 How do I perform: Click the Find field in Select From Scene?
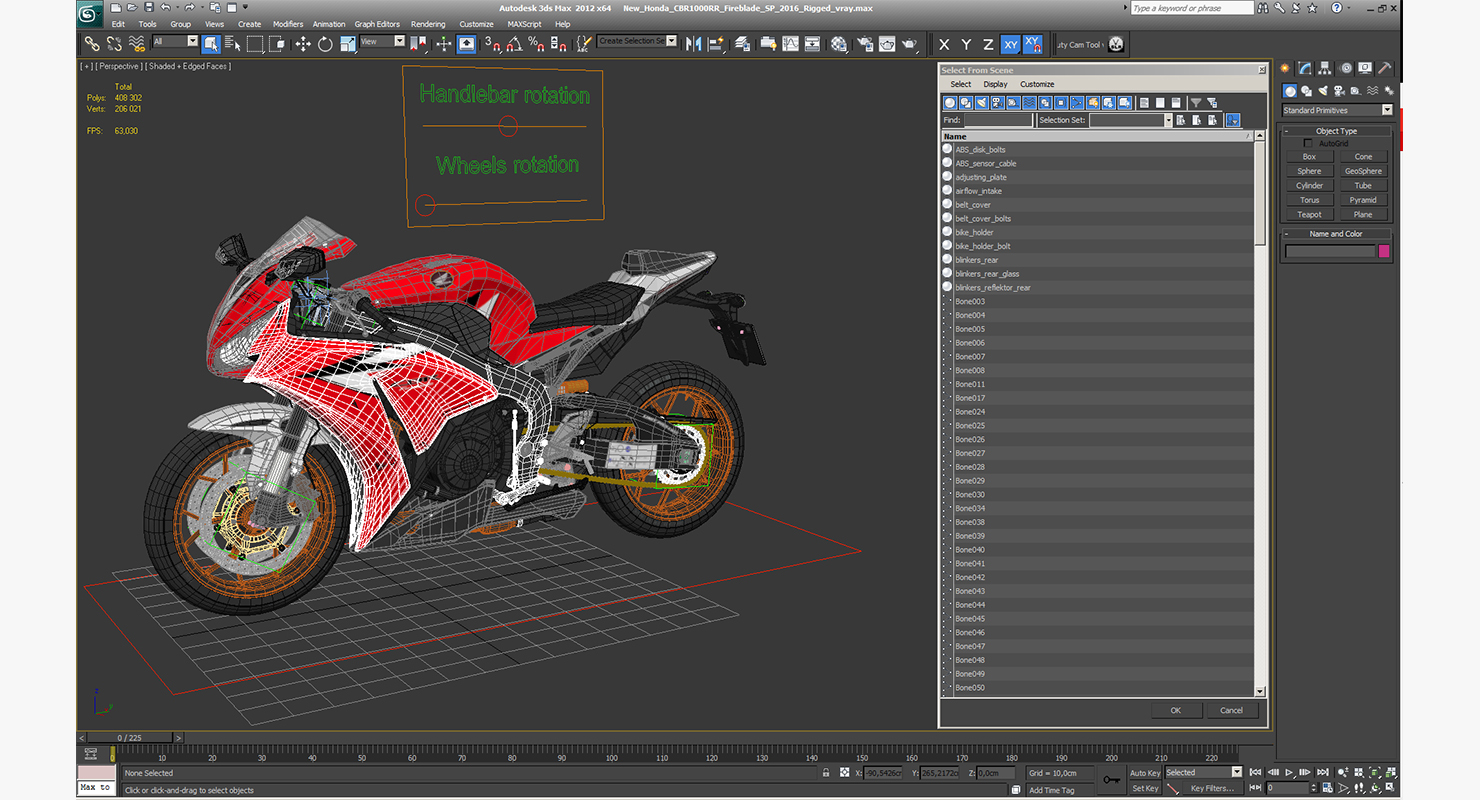[x=998, y=120]
